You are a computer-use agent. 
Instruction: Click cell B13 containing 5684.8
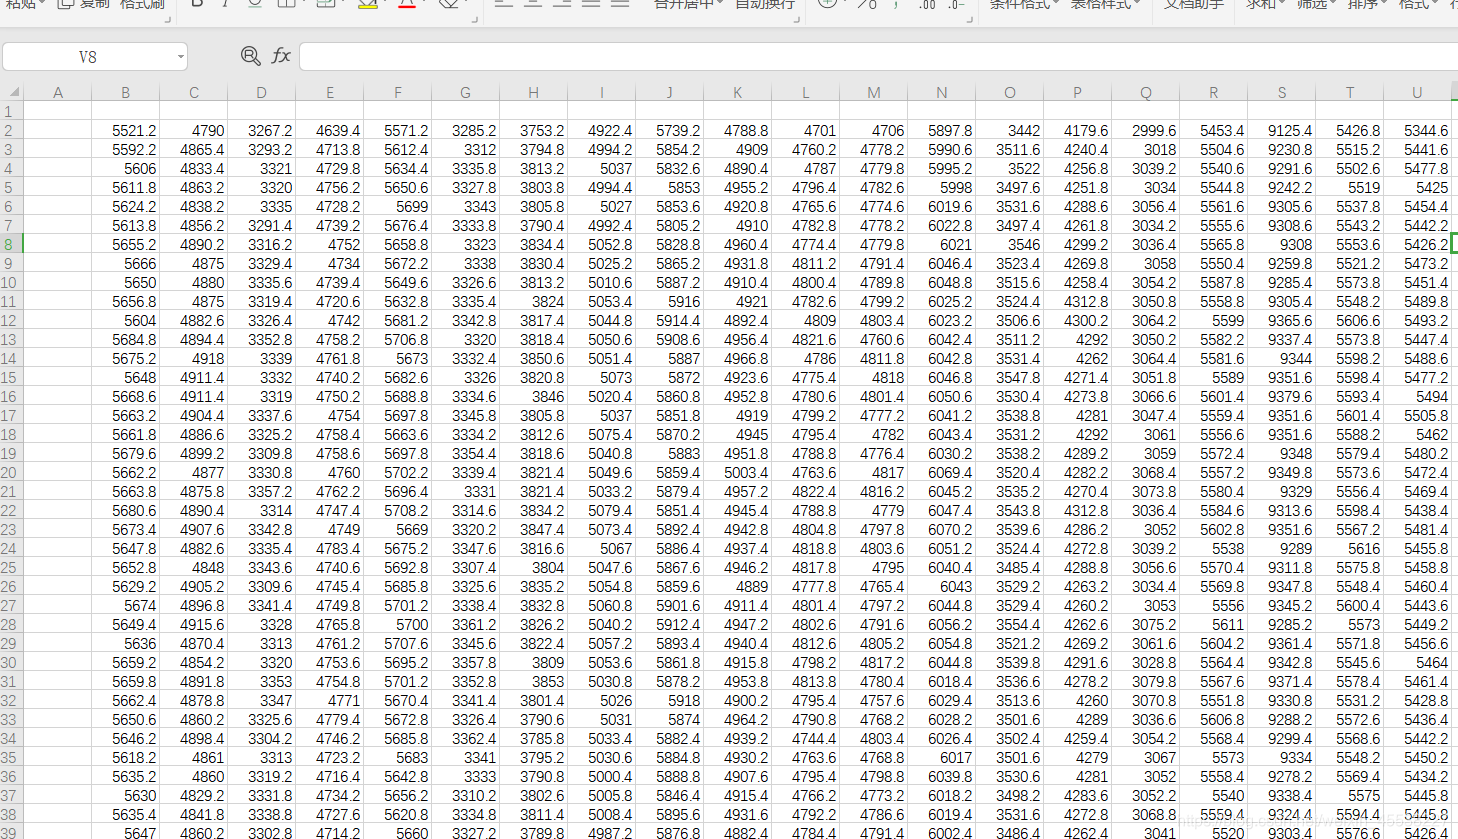point(126,340)
